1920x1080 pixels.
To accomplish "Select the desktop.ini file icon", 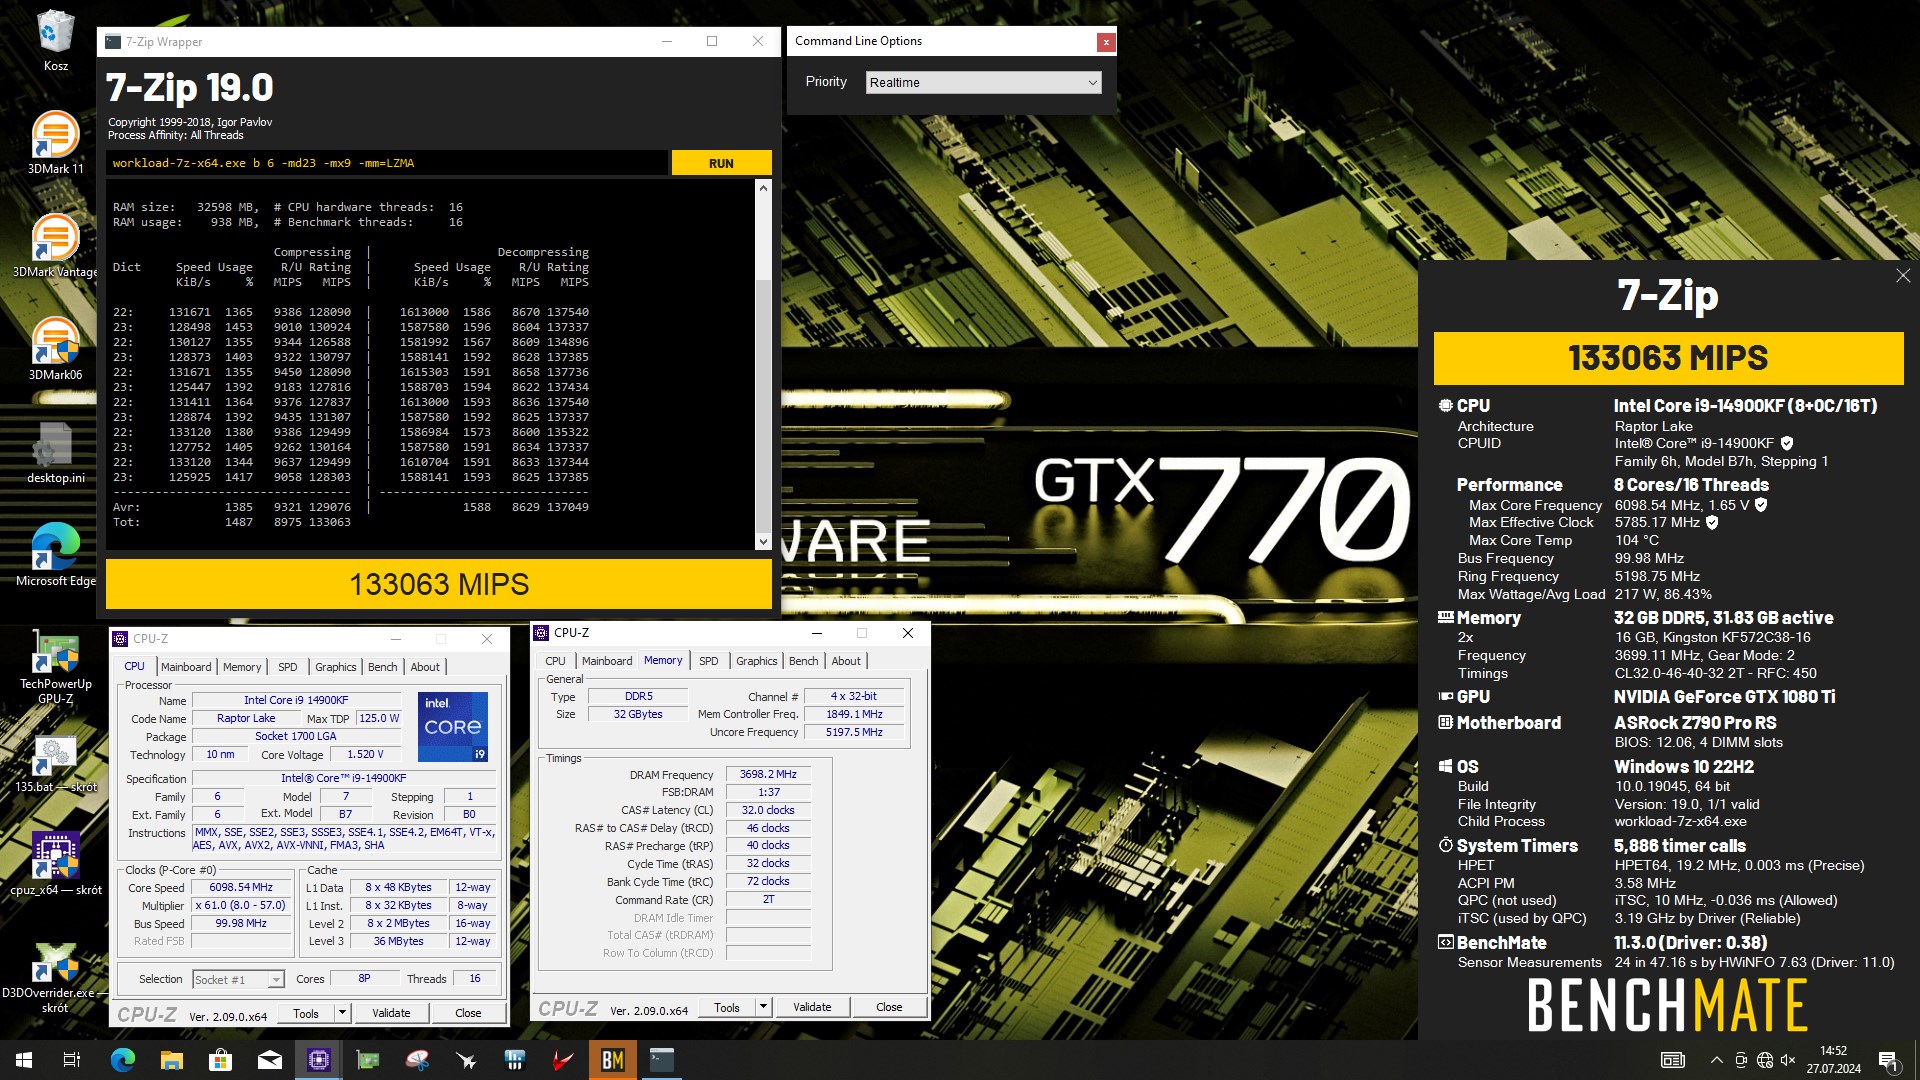I will coord(55,452).
